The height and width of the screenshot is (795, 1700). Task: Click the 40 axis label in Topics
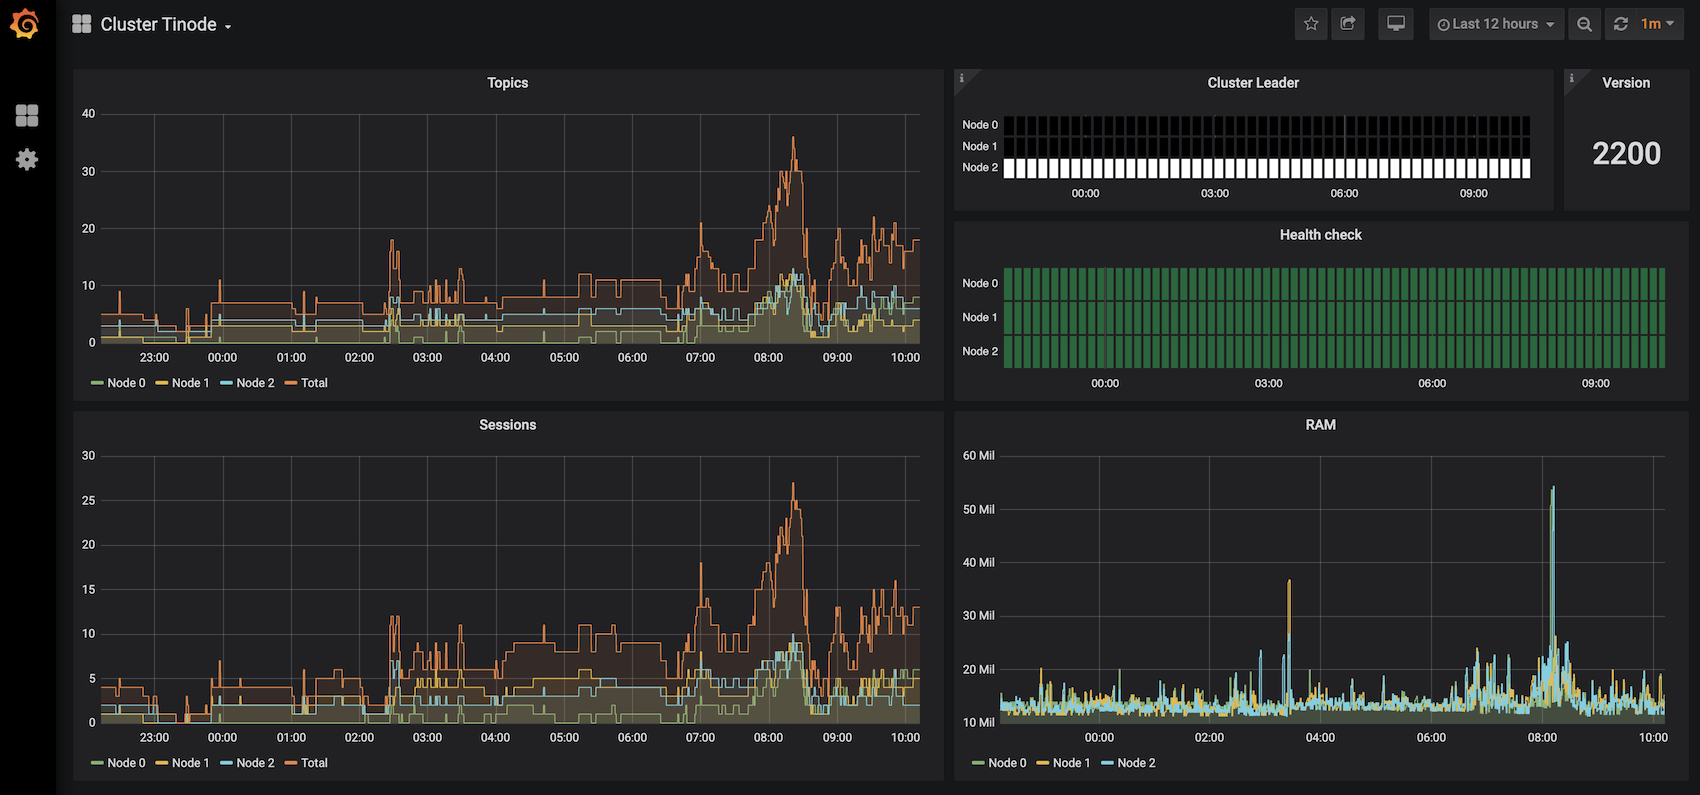click(89, 114)
